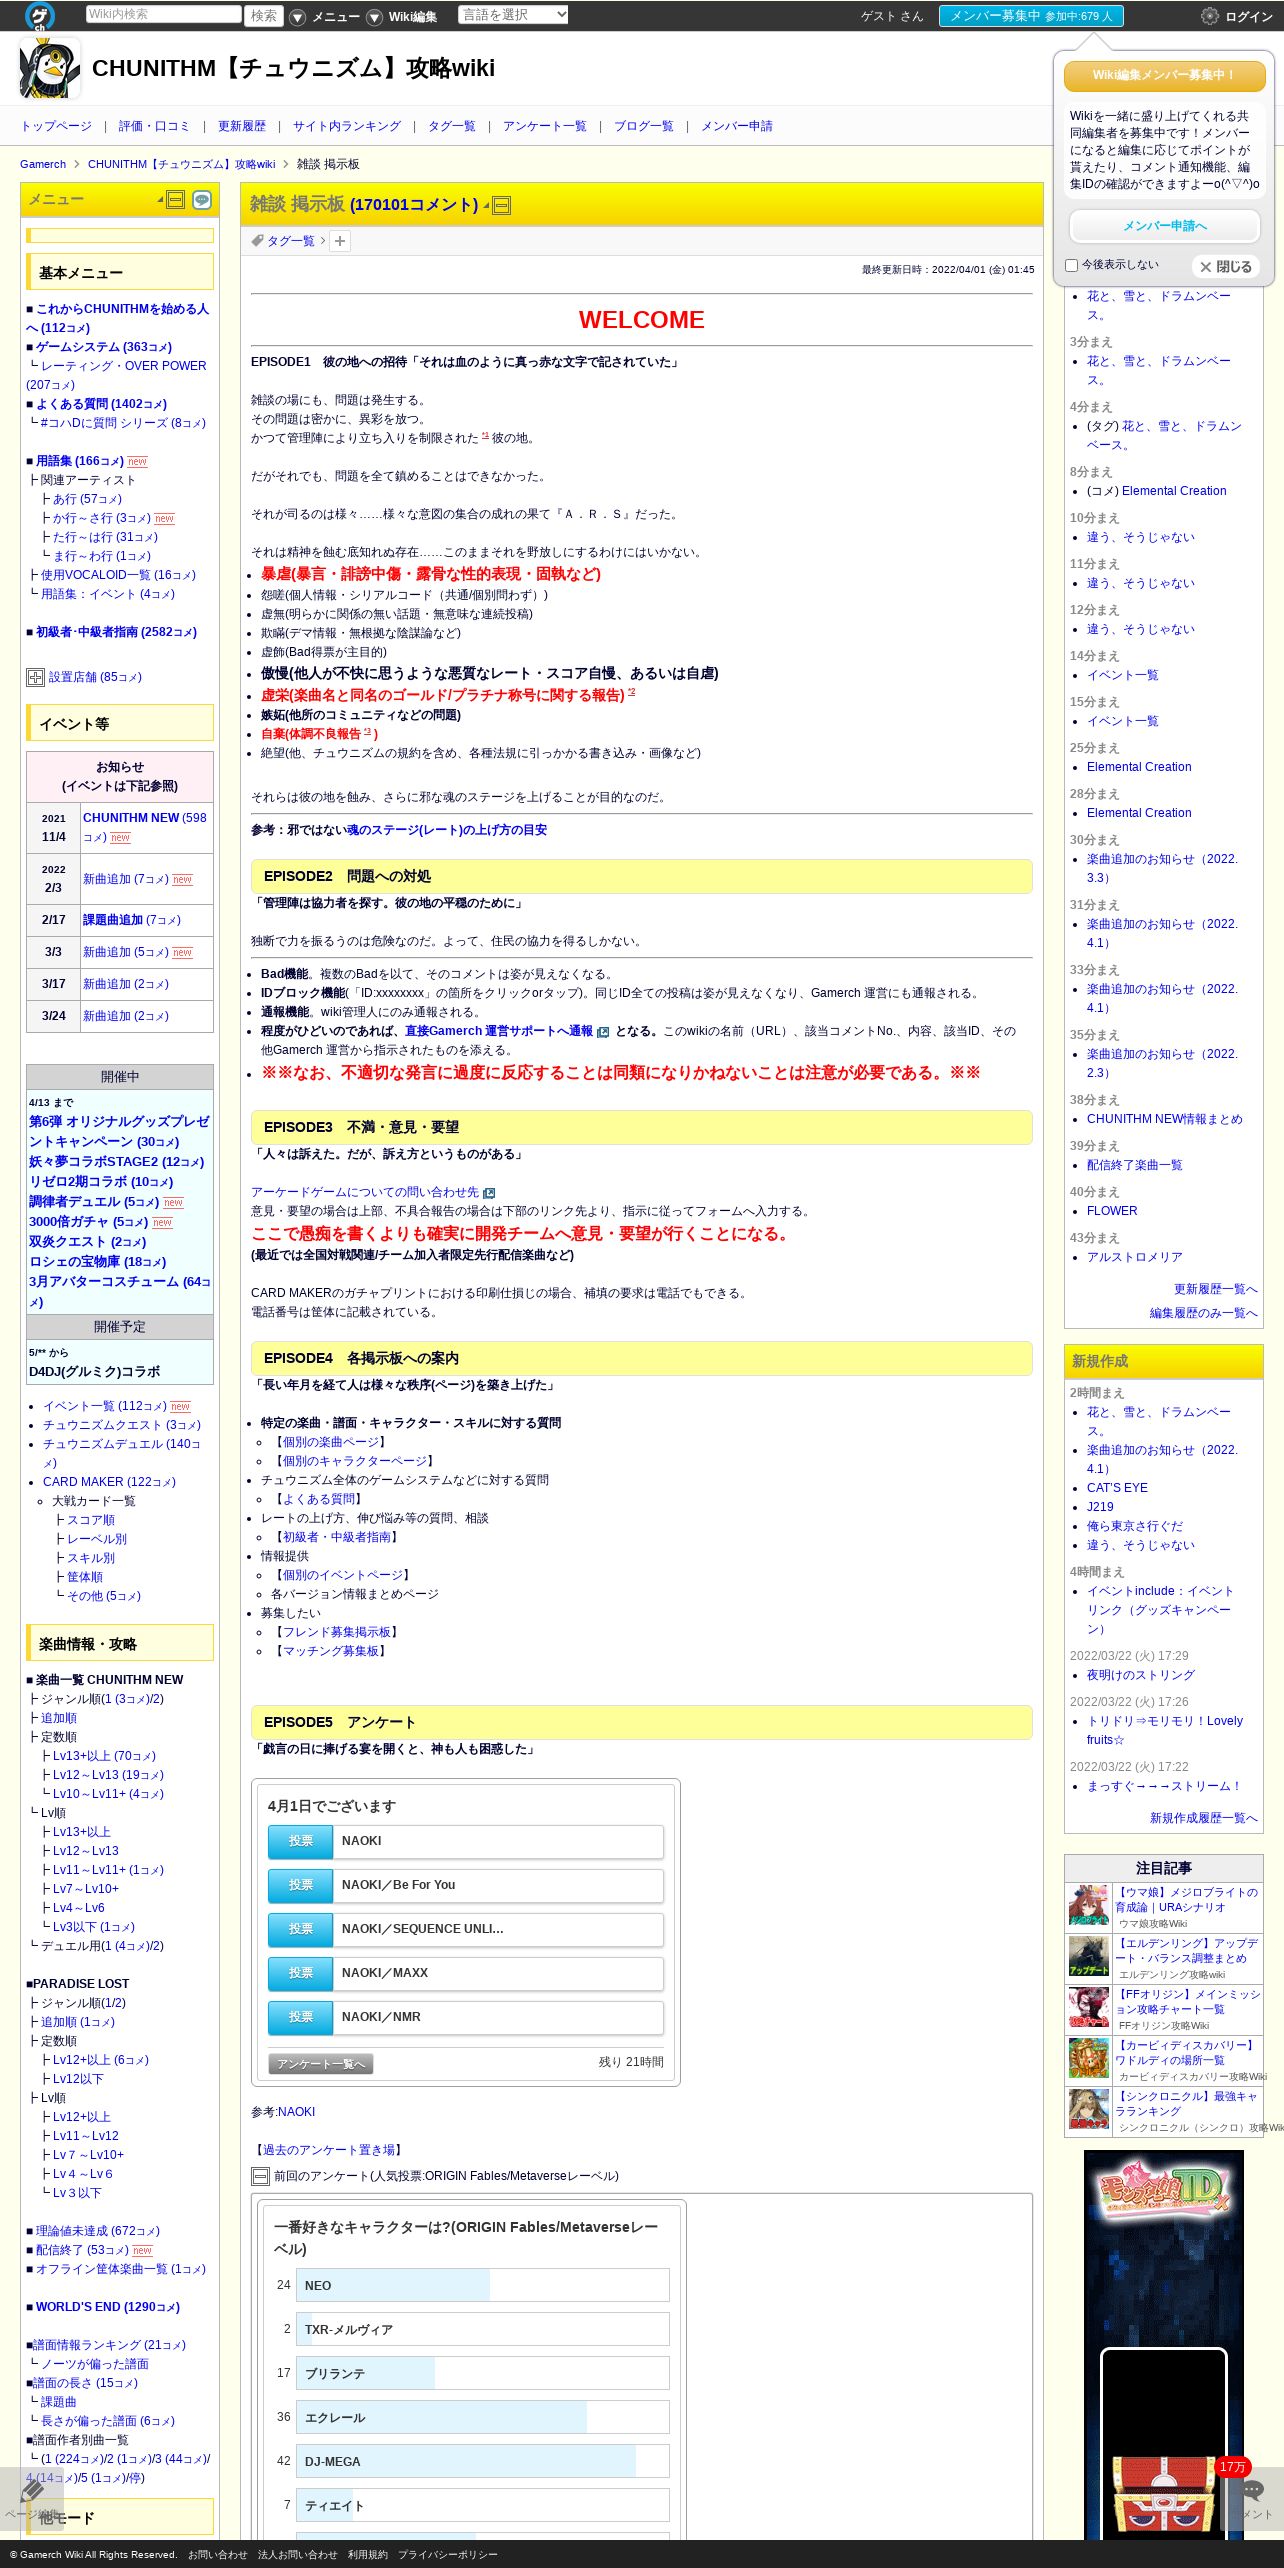Open the シンクロニクル article thumbnail
Viewport: 1284px width, 2568px height.
pos(1089,2110)
